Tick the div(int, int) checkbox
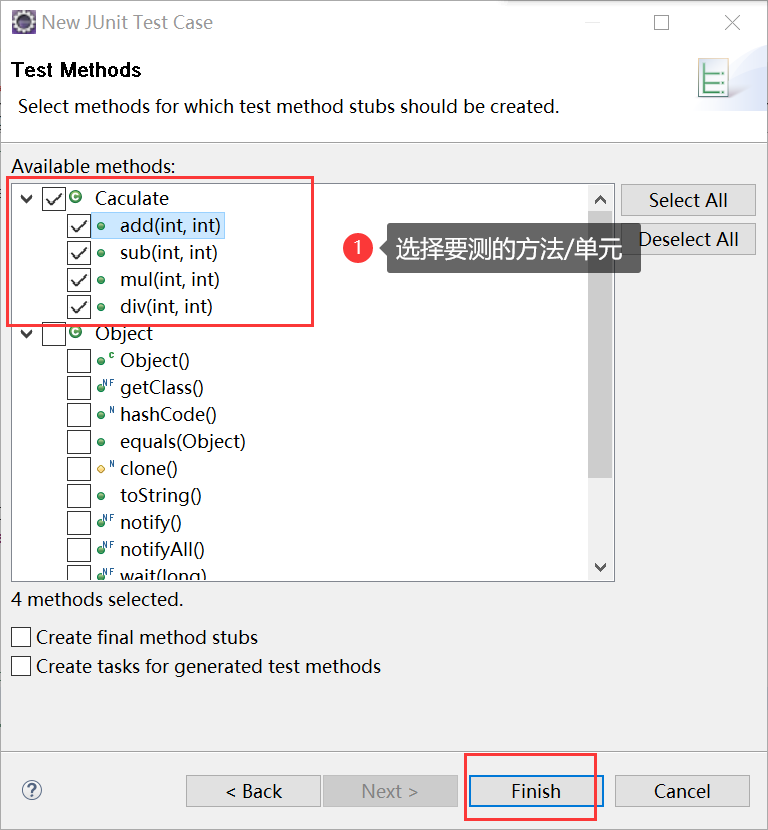The height and width of the screenshot is (830, 768). point(79,307)
